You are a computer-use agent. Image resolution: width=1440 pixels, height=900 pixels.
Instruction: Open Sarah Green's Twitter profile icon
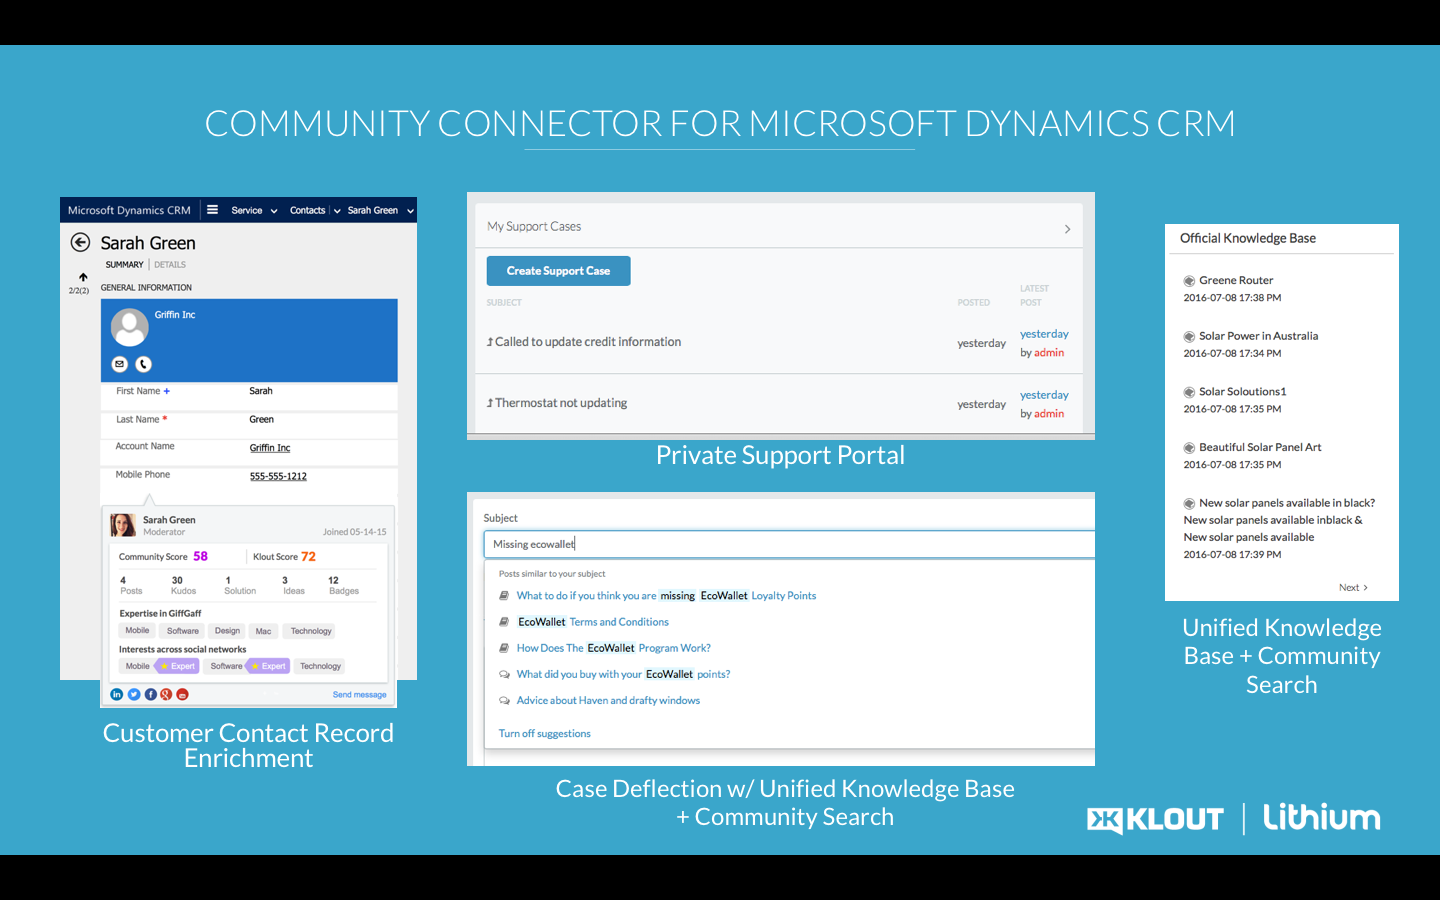pyautogui.click(x=134, y=694)
